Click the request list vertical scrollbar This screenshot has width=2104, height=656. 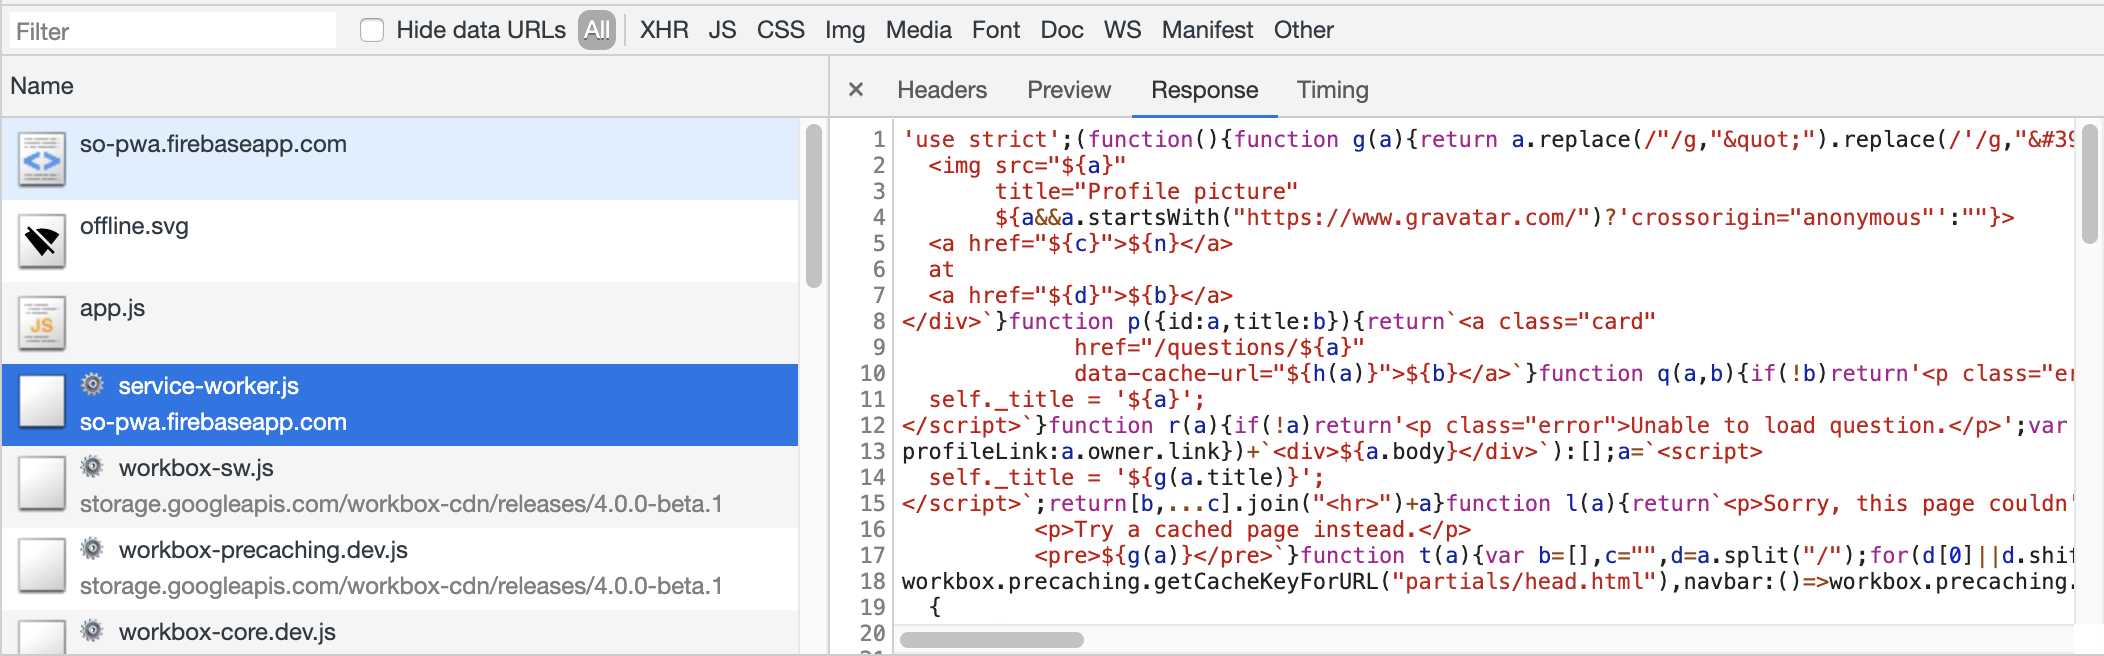(x=813, y=206)
